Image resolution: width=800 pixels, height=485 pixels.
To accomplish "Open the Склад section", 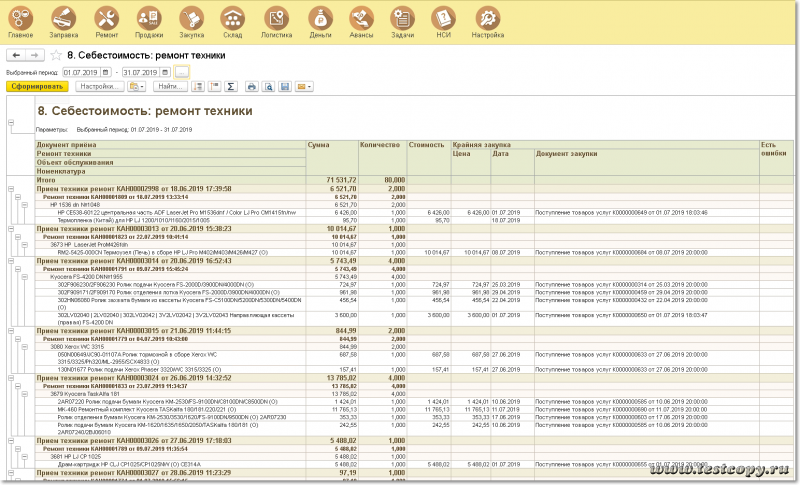I will (233, 23).
